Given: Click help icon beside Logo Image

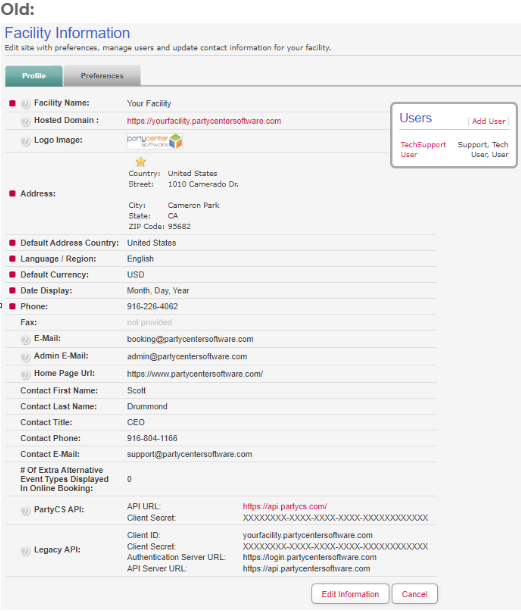Looking at the screenshot, I should coord(25,141).
